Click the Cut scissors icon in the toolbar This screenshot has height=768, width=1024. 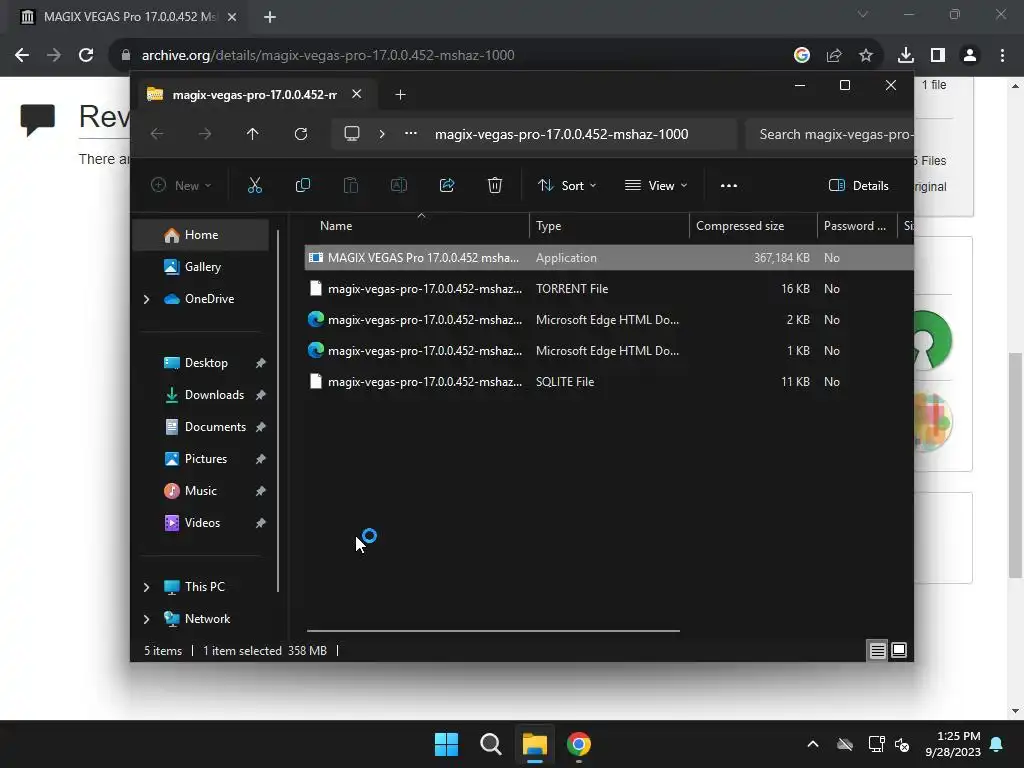[255, 185]
